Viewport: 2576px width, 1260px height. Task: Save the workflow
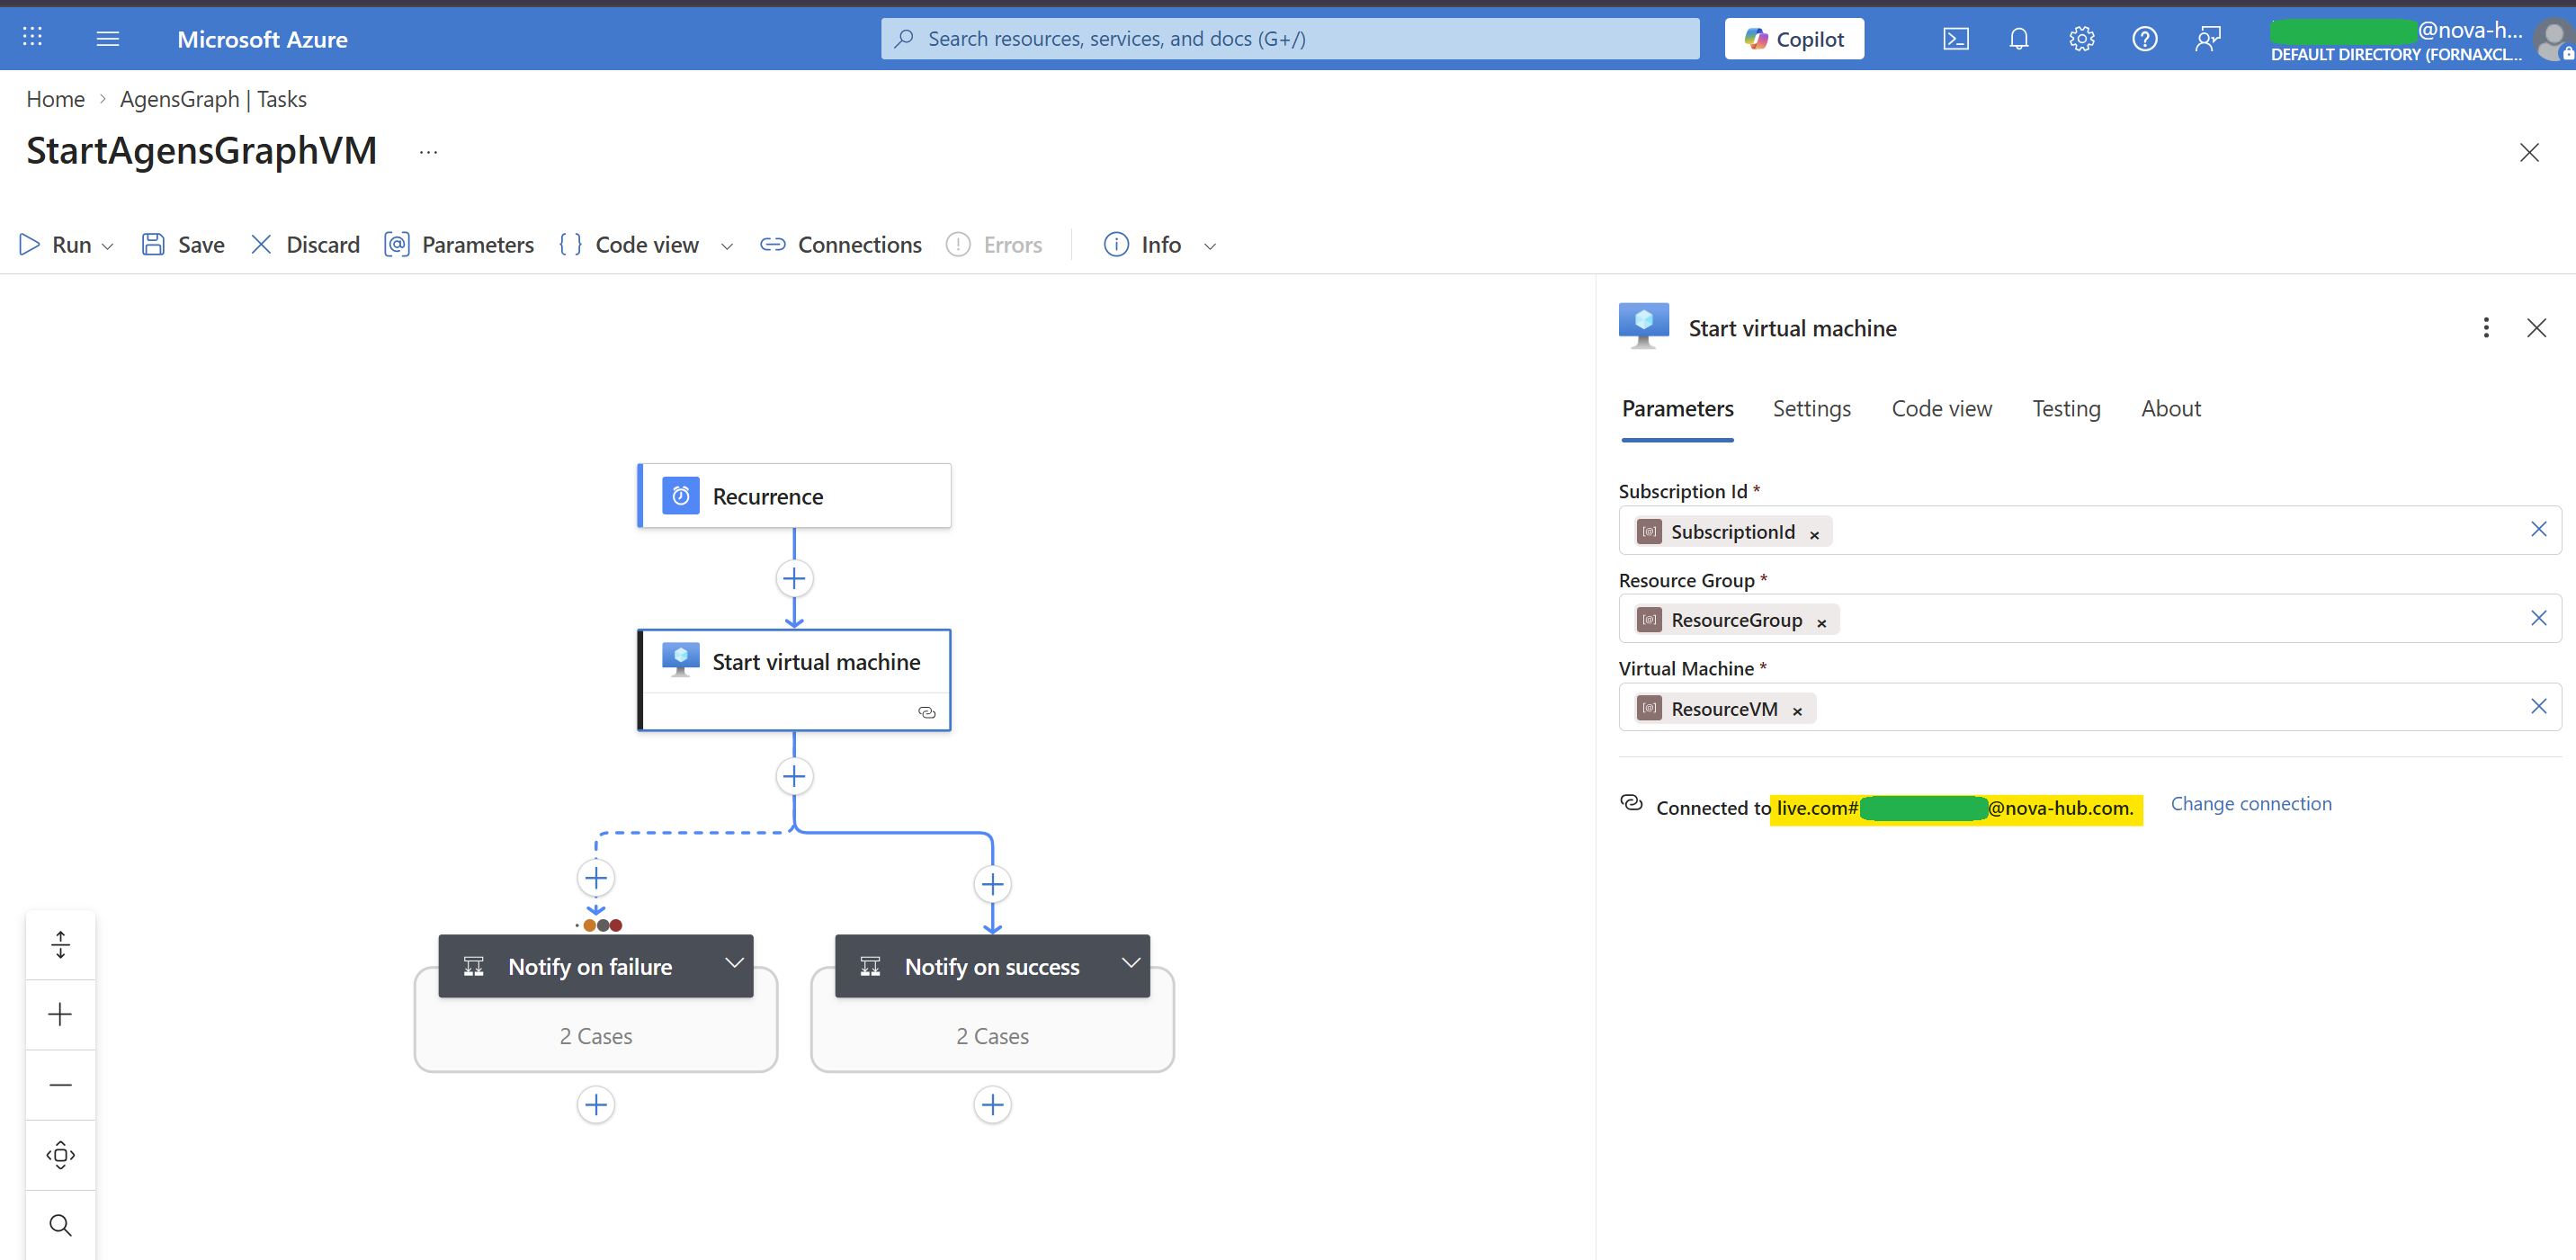coord(183,244)
